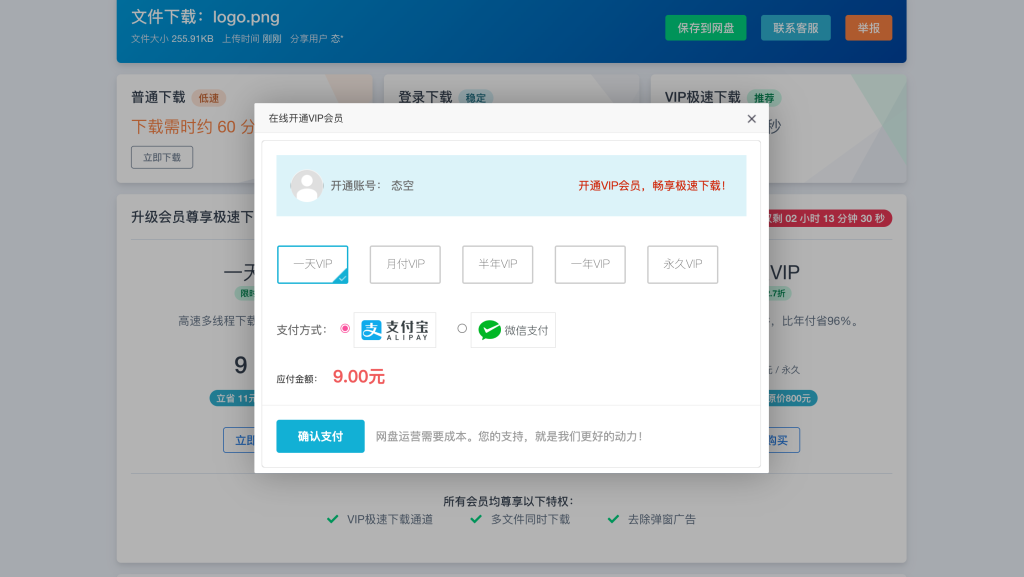Click the orange 举报 report button
Image resolution: width=1024 pixels, height=577 pixels.
point(868,27)
